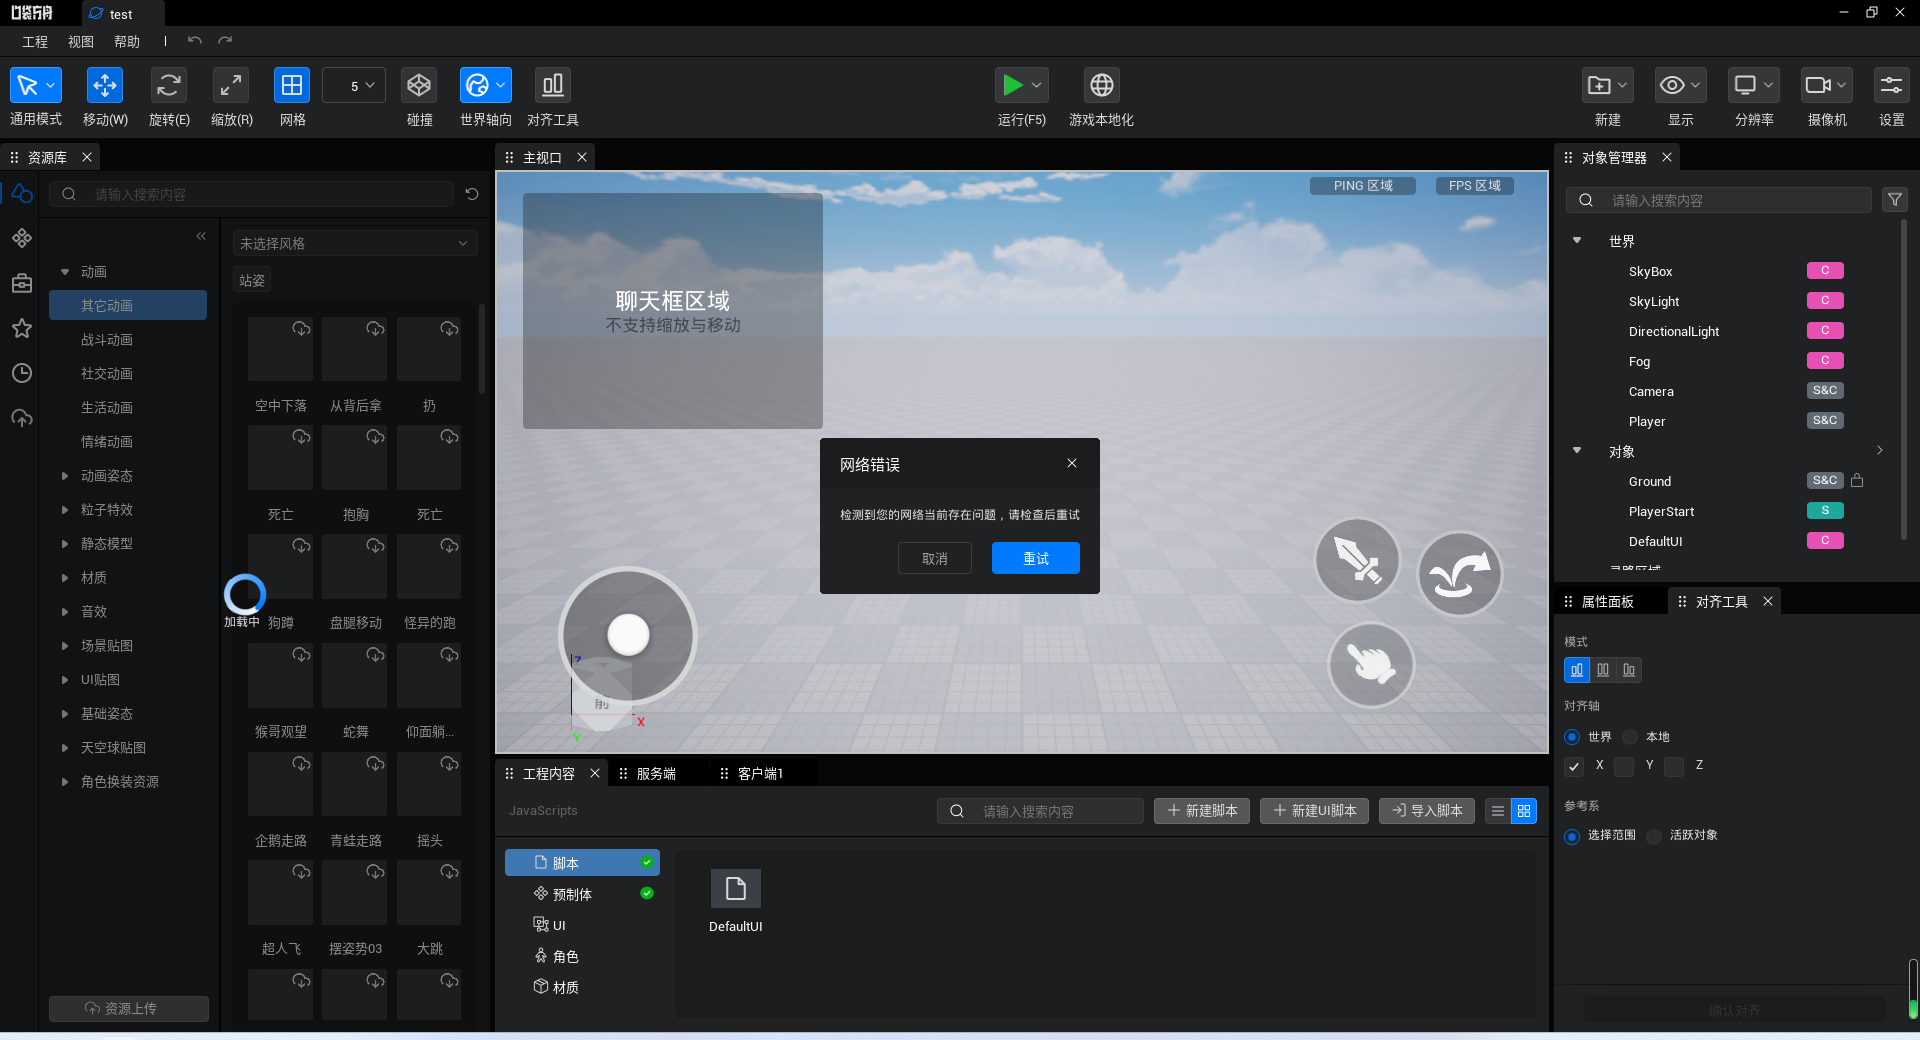Open the 帮助 menu
Viewport: 1920px width, 1040px height.
pos(127,42)
